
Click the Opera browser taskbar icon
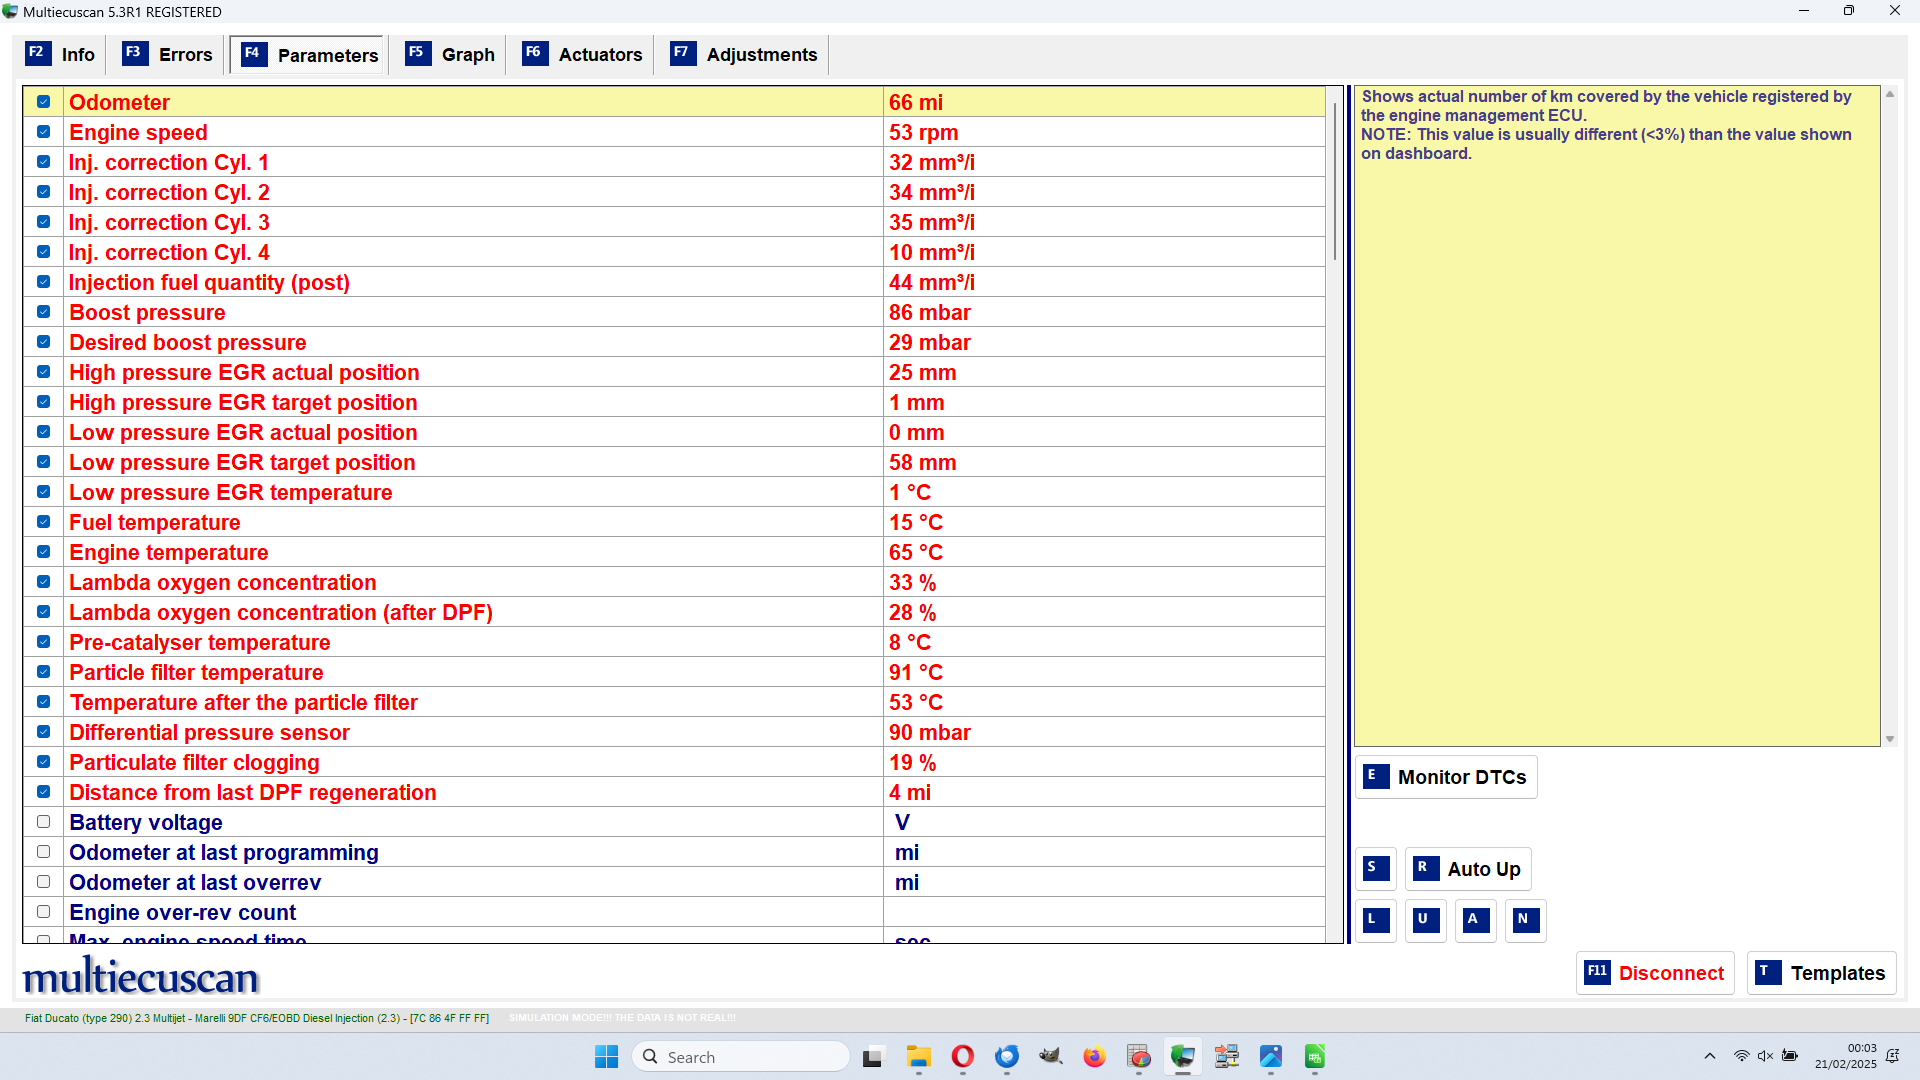coord(962,1057)
